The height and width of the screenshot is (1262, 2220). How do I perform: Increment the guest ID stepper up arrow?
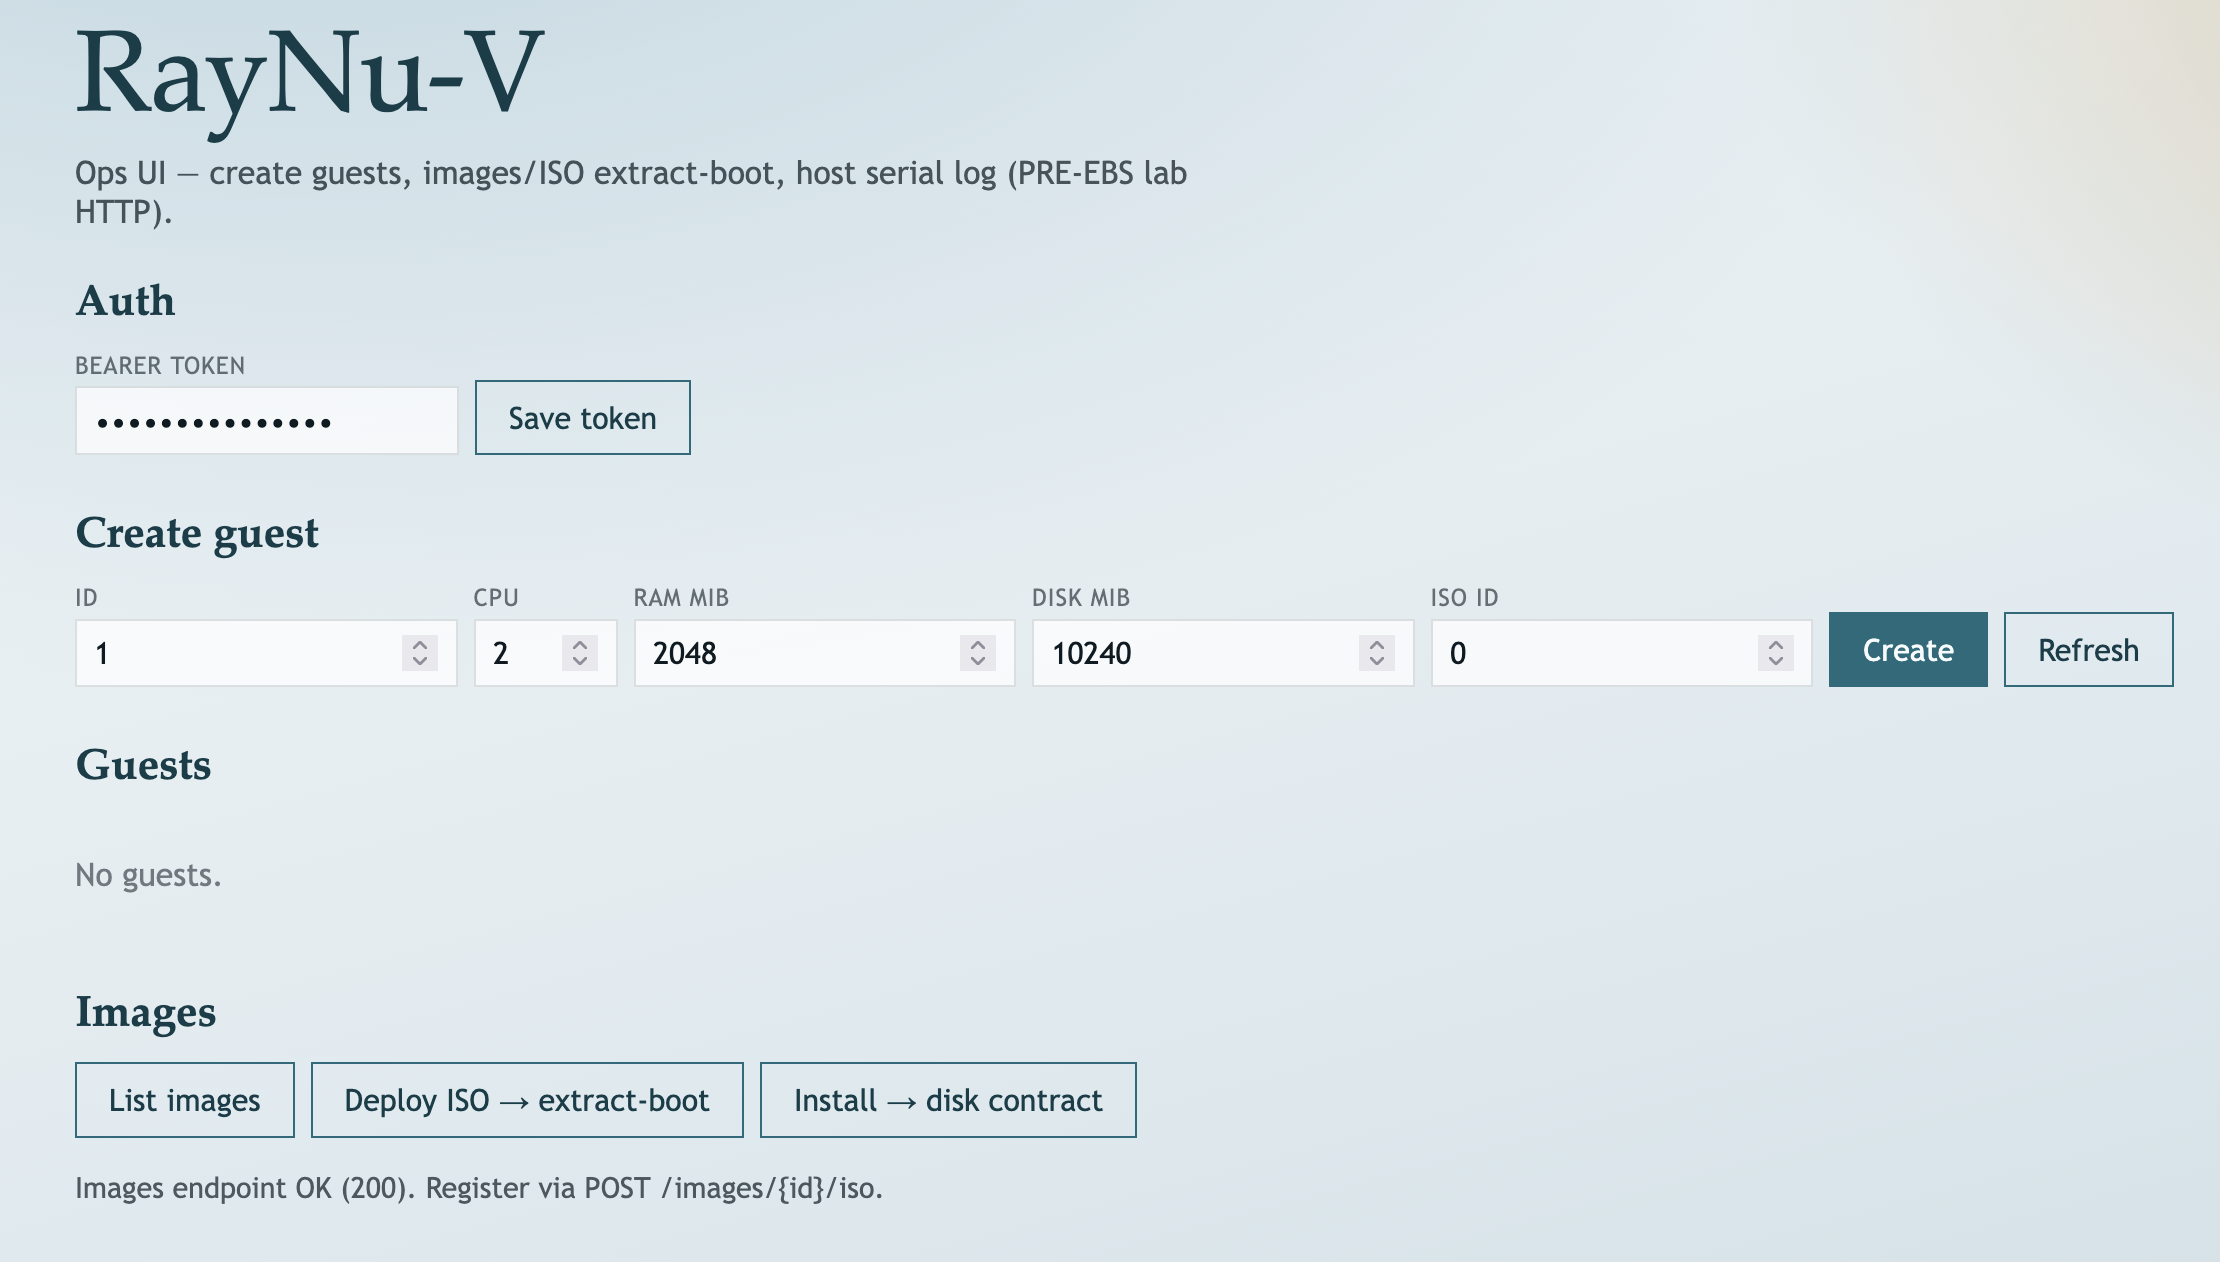[x=420, y=644]
